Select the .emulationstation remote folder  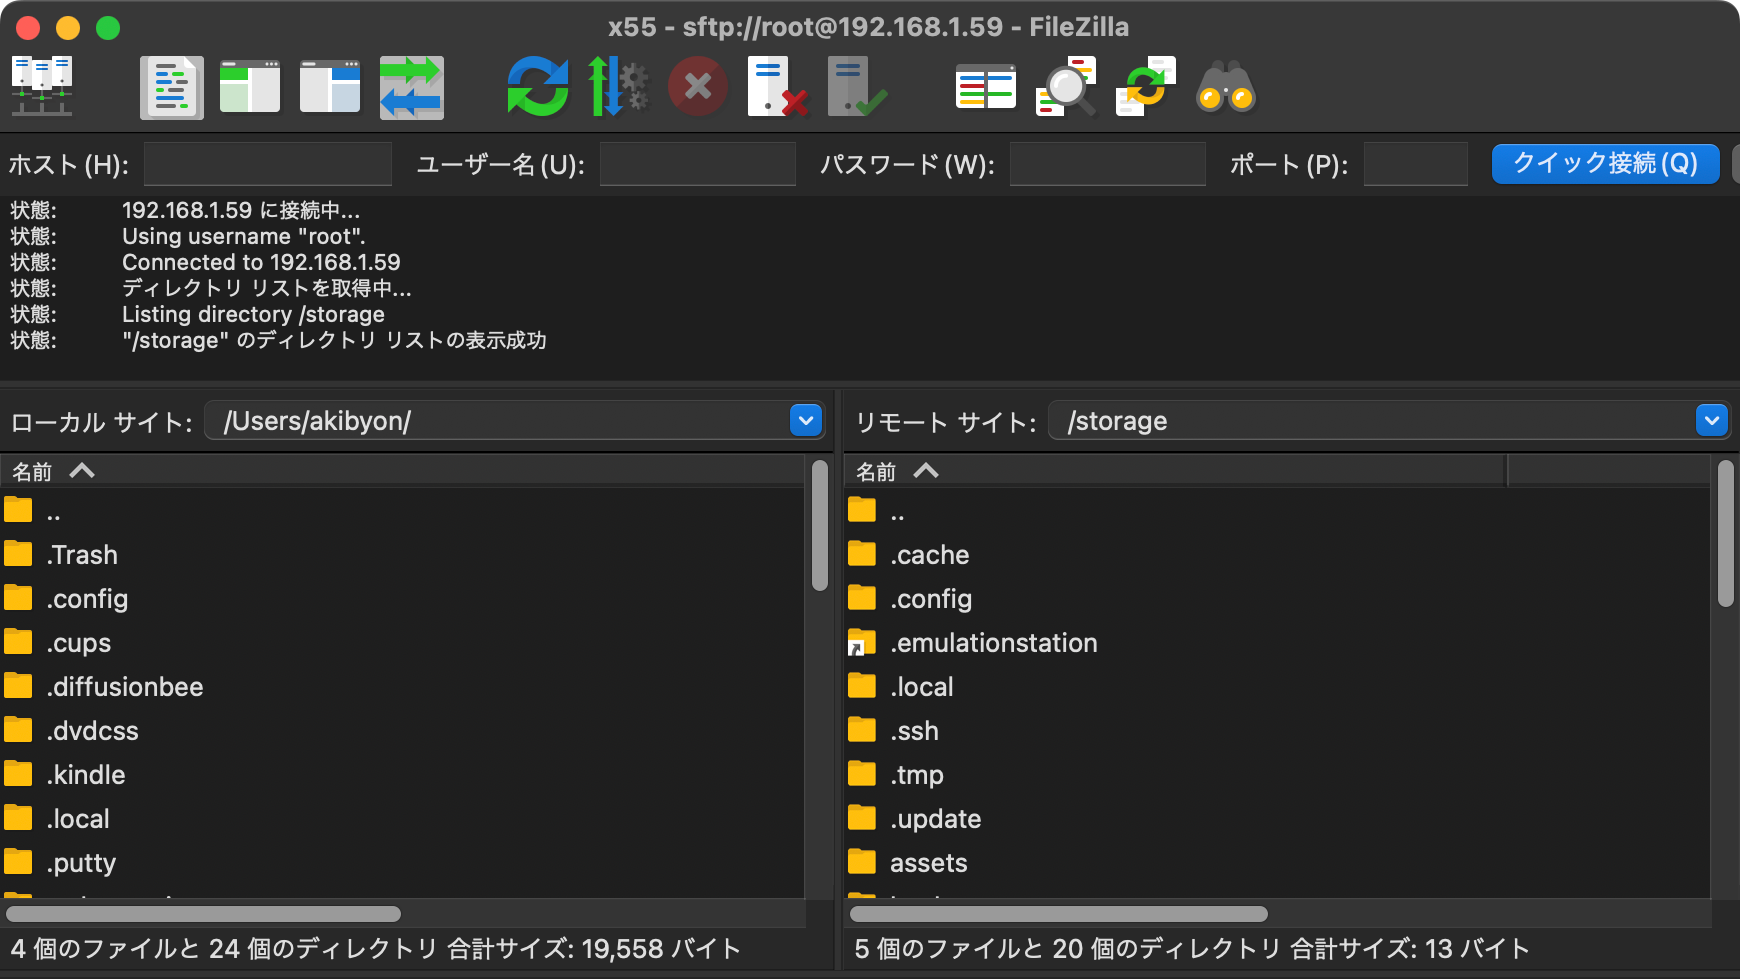993,643
